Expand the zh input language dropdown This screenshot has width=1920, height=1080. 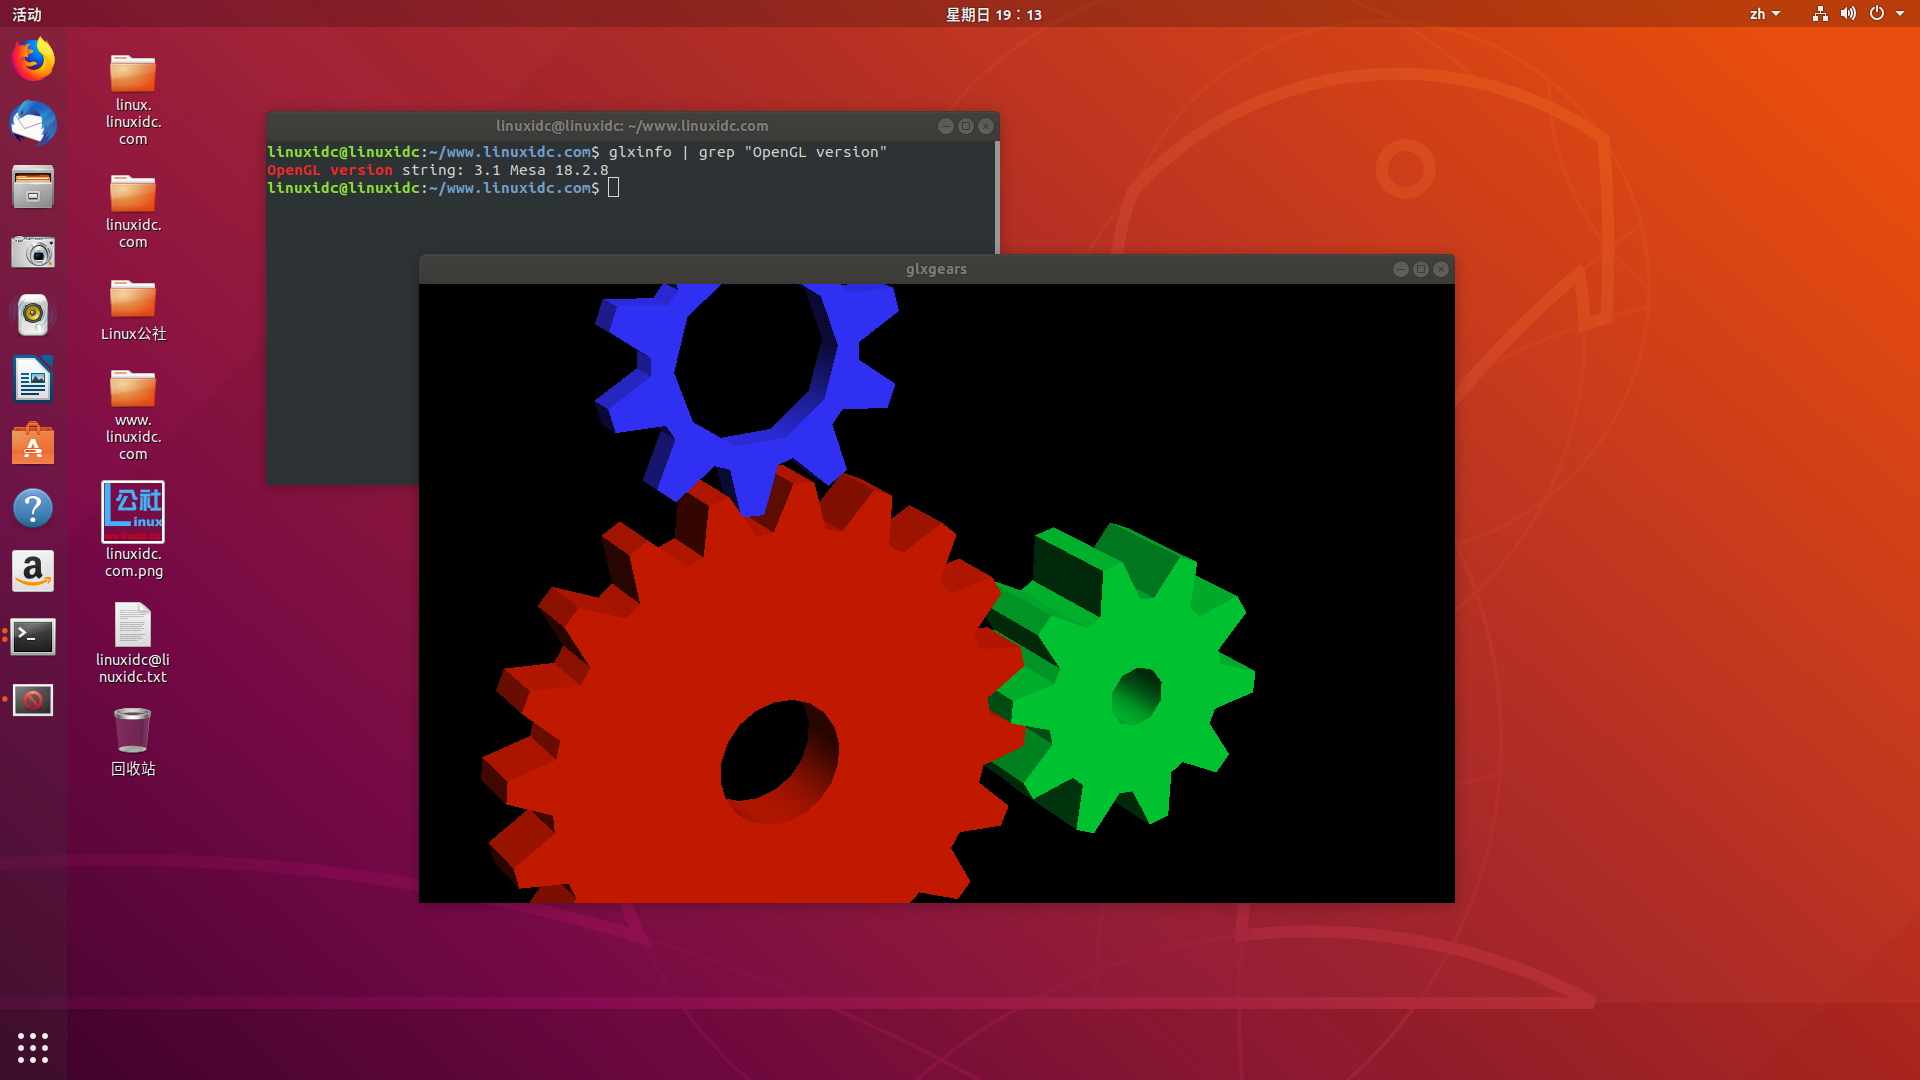(1764, 14)
